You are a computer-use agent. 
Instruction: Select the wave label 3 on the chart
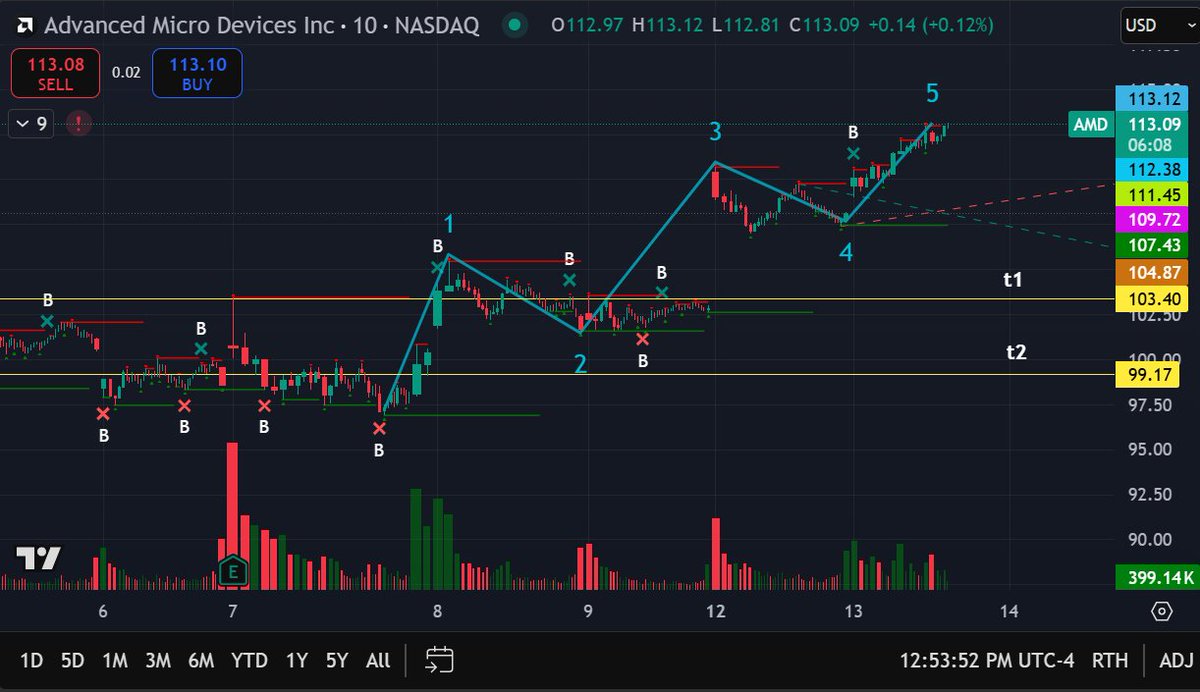tap(715, 131)
